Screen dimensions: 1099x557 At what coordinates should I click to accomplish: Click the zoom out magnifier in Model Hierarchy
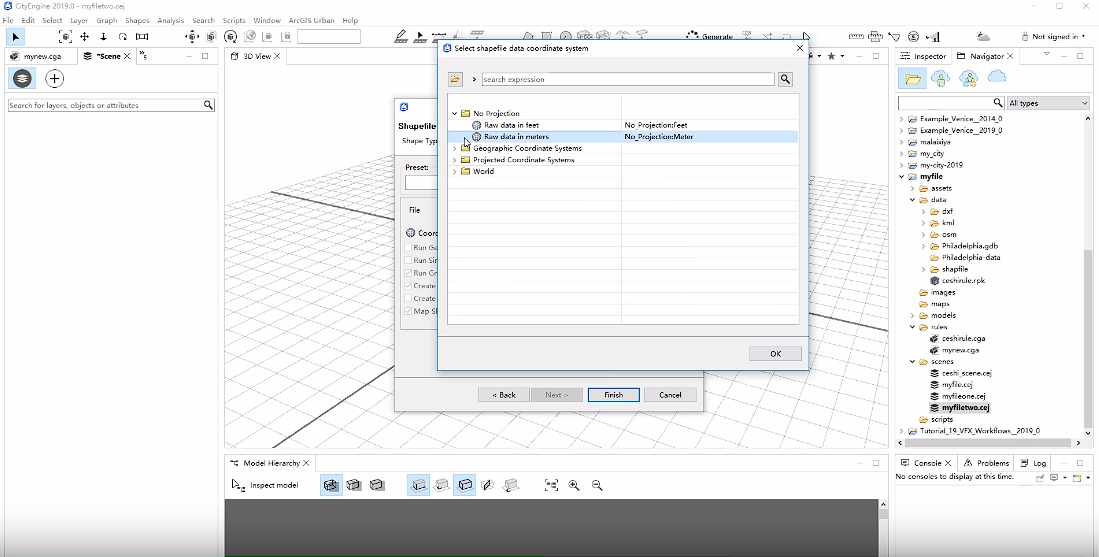597,485
